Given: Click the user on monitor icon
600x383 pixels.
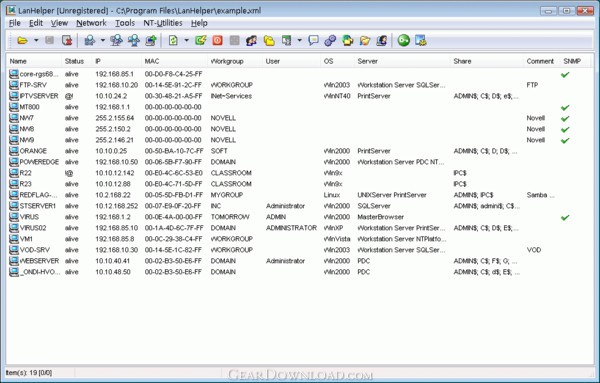Looking at the screenshot, I should (382, 40).
